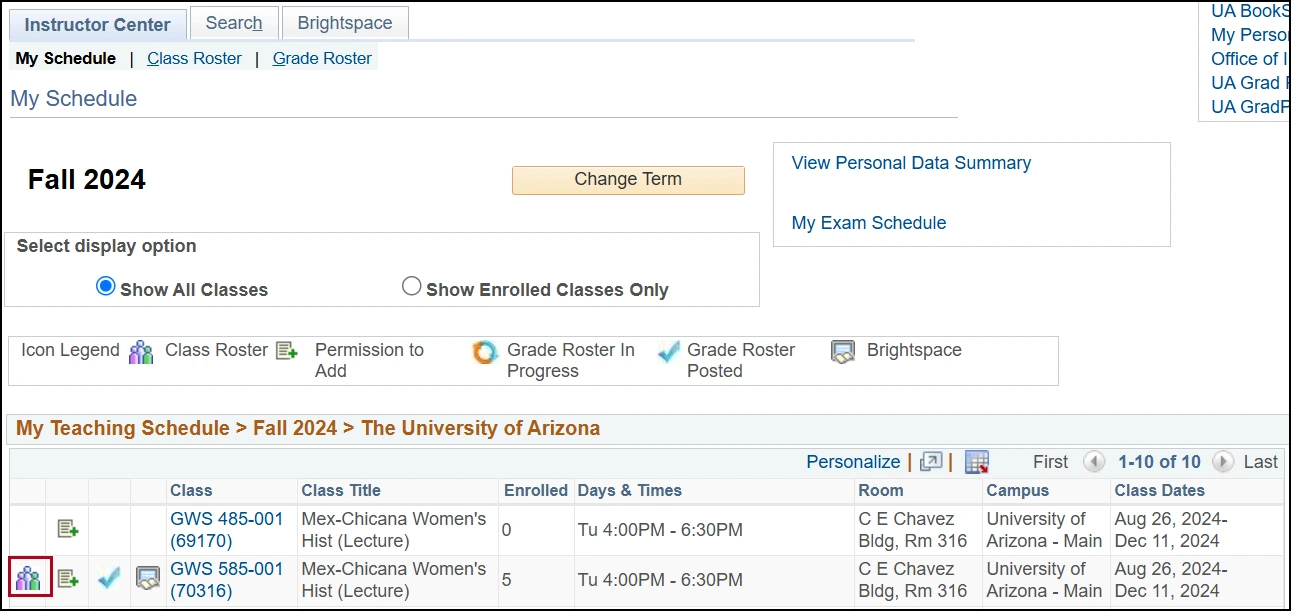The height and width of the screenshot is (611, 1291).
Task: Open My Exam Schedule link
Action: 869,223
